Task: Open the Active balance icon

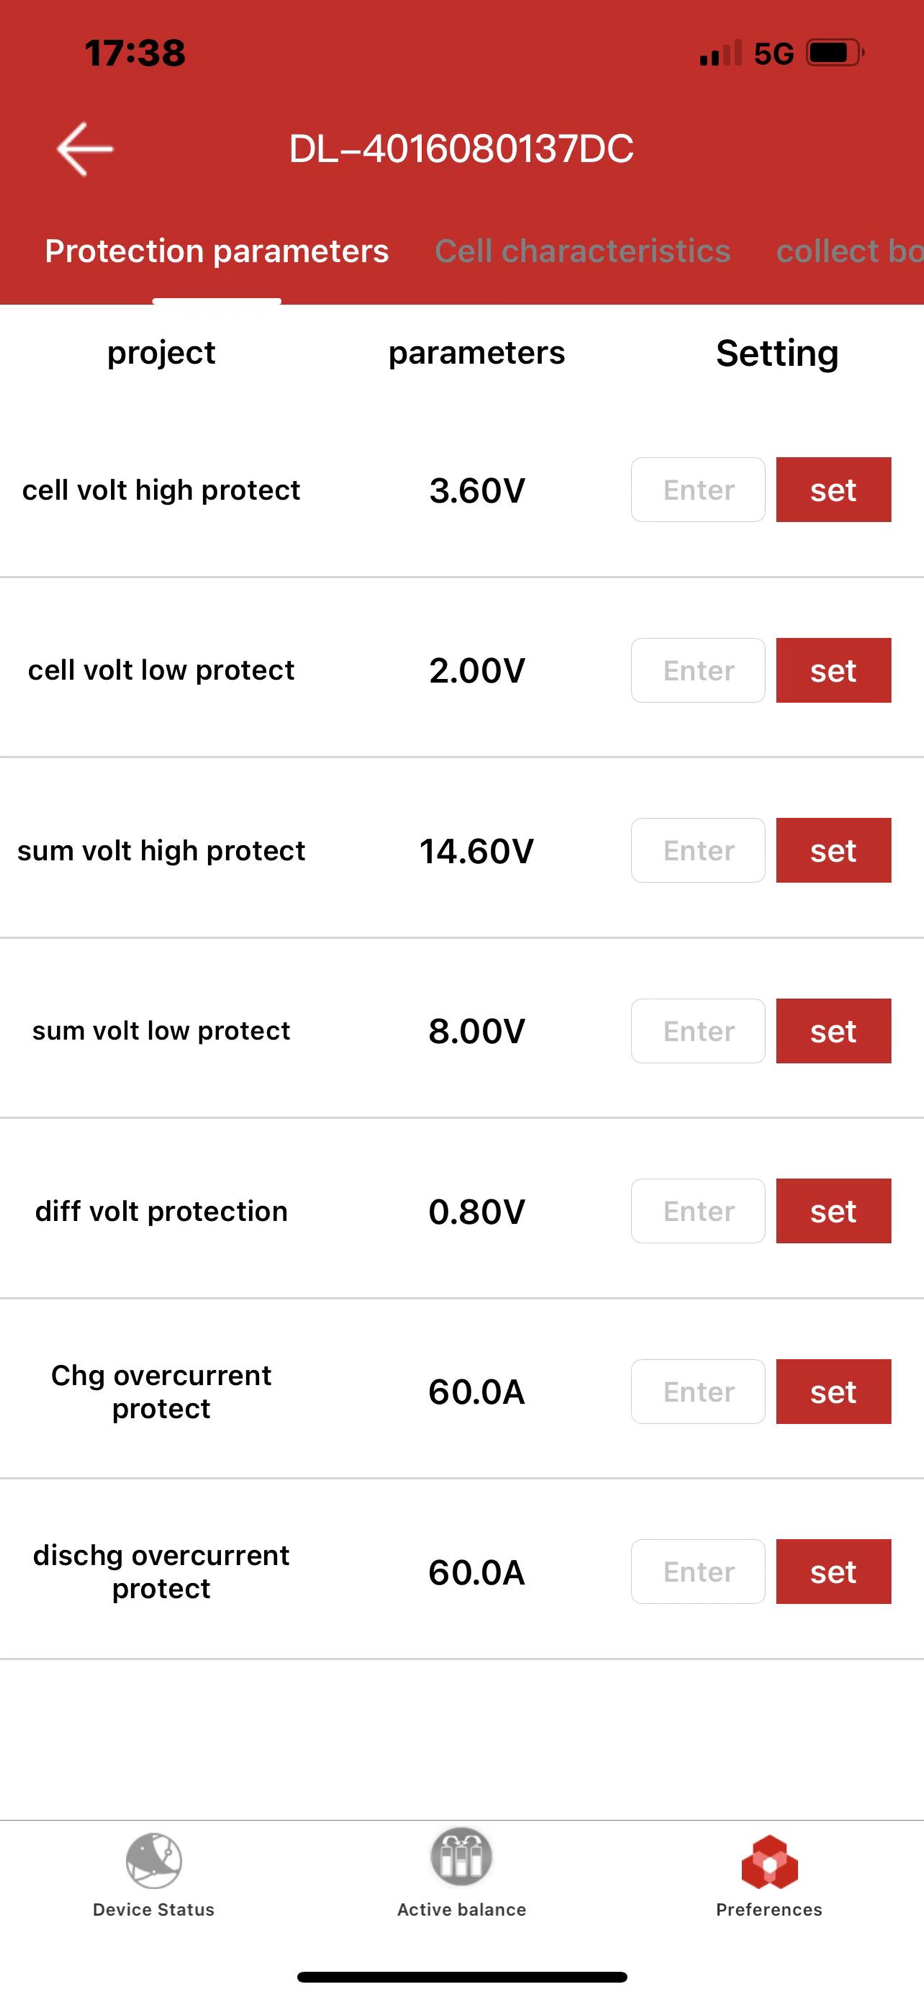Action: [x=461, y=1857]
